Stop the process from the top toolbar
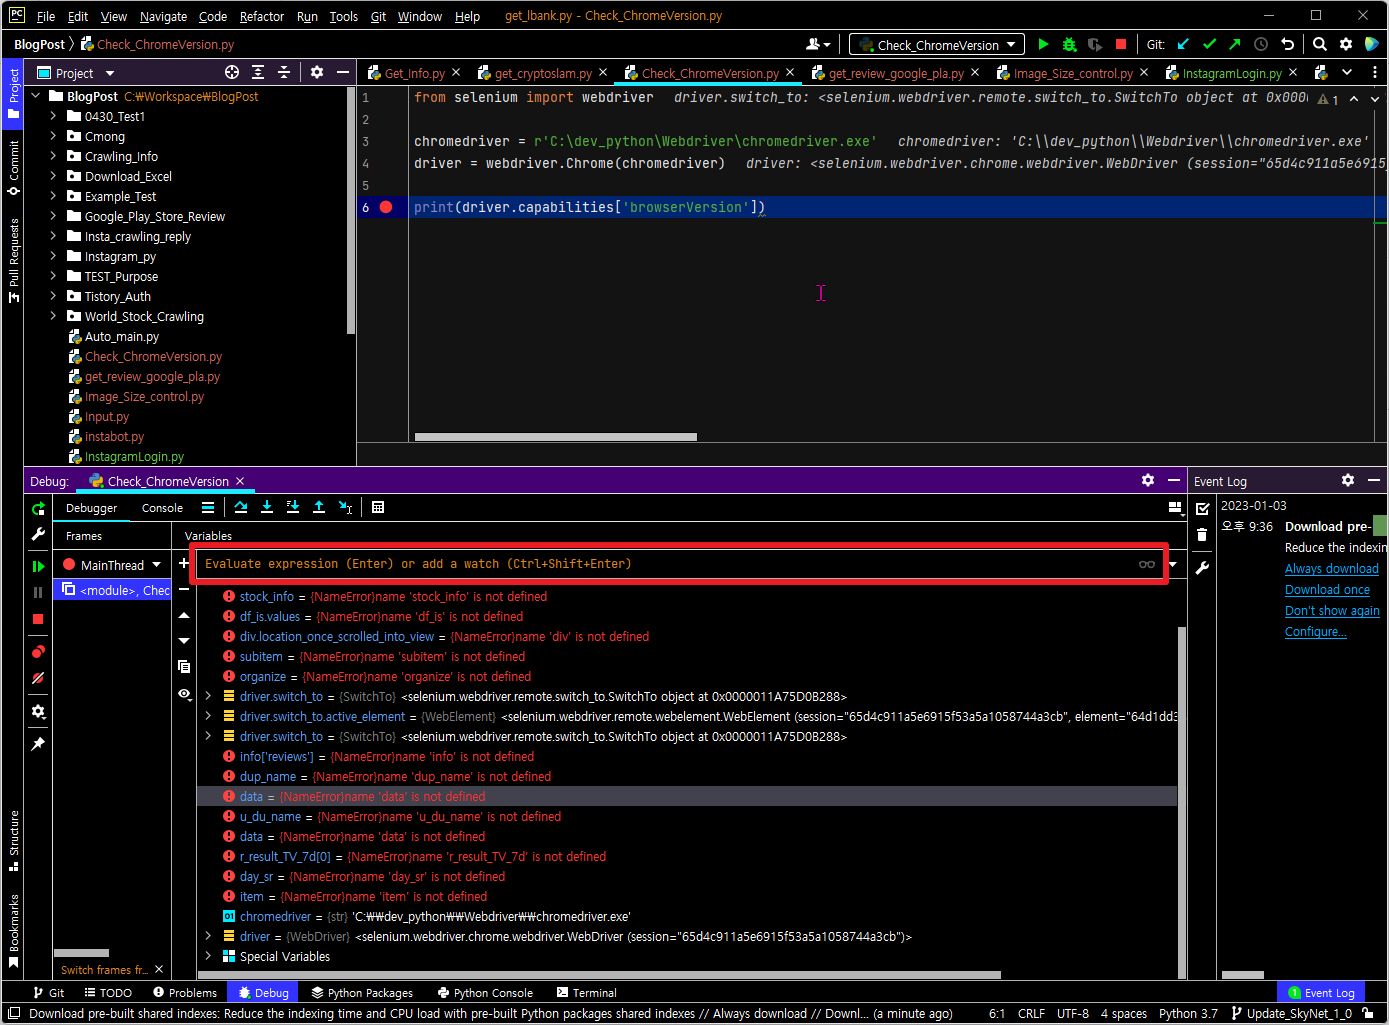The image size is (1389, 1025). click(1121, 44)
